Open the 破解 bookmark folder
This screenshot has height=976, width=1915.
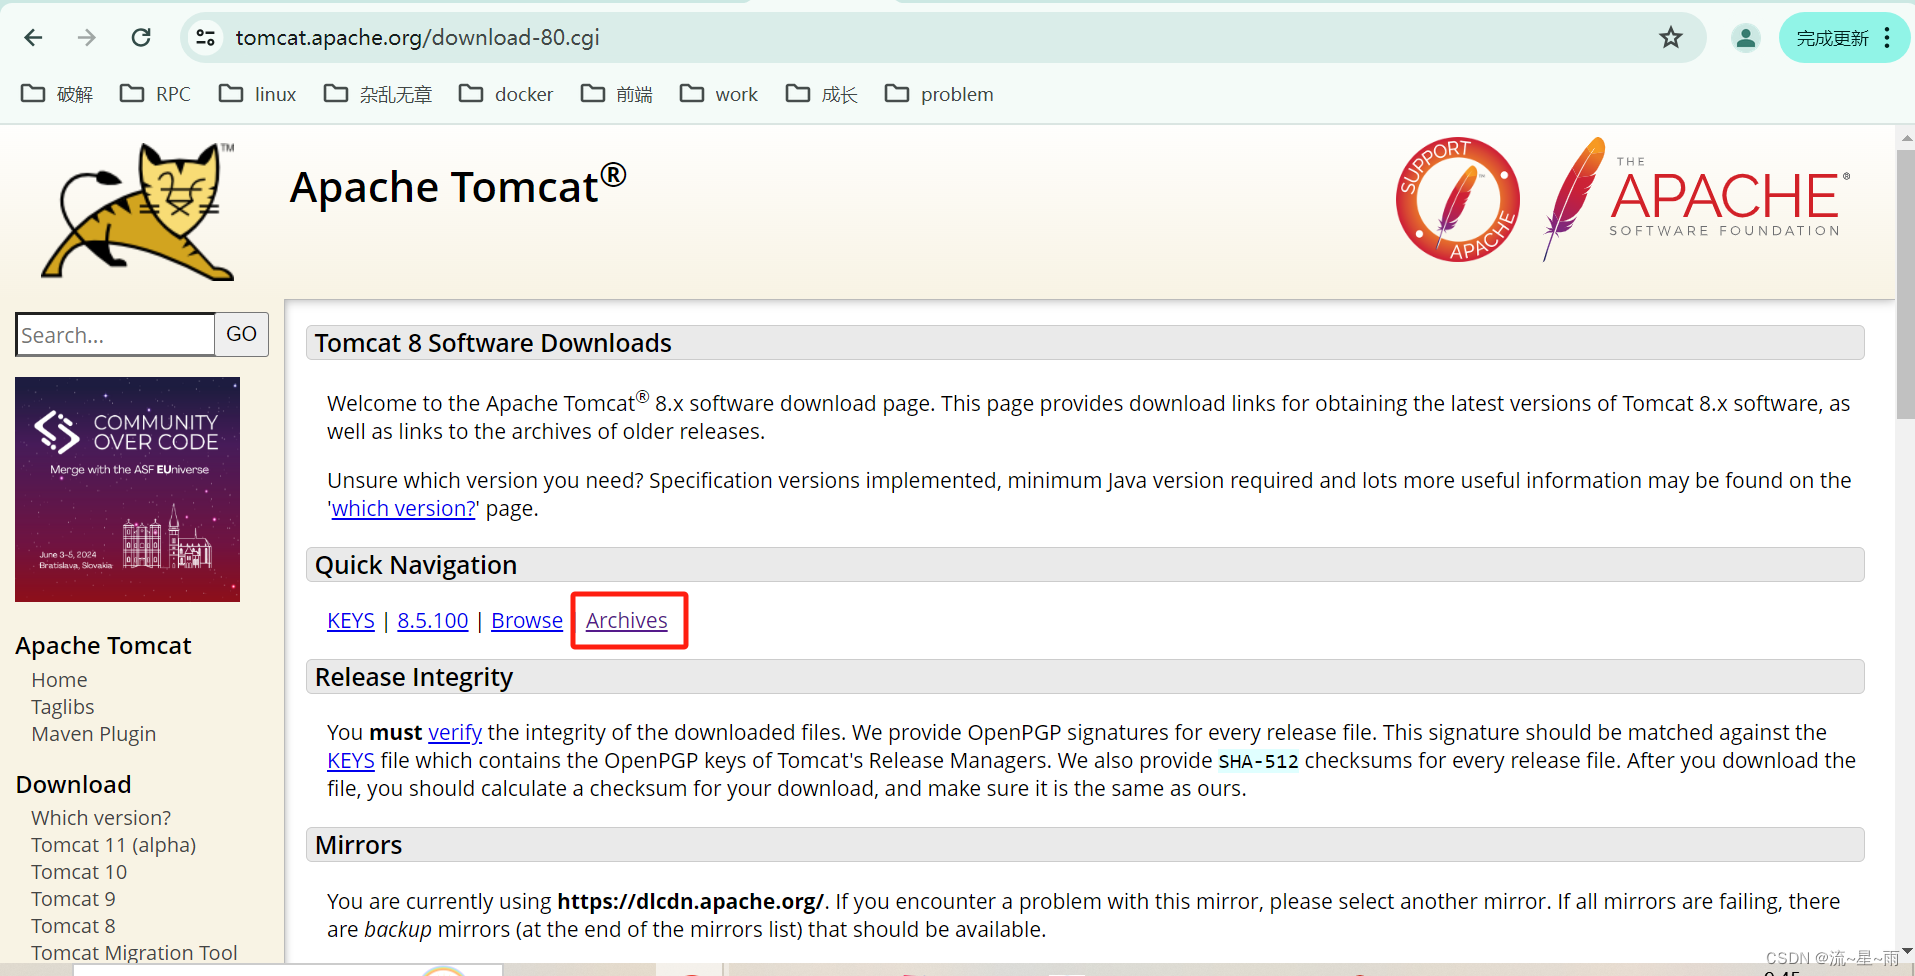tap(57, 94)
